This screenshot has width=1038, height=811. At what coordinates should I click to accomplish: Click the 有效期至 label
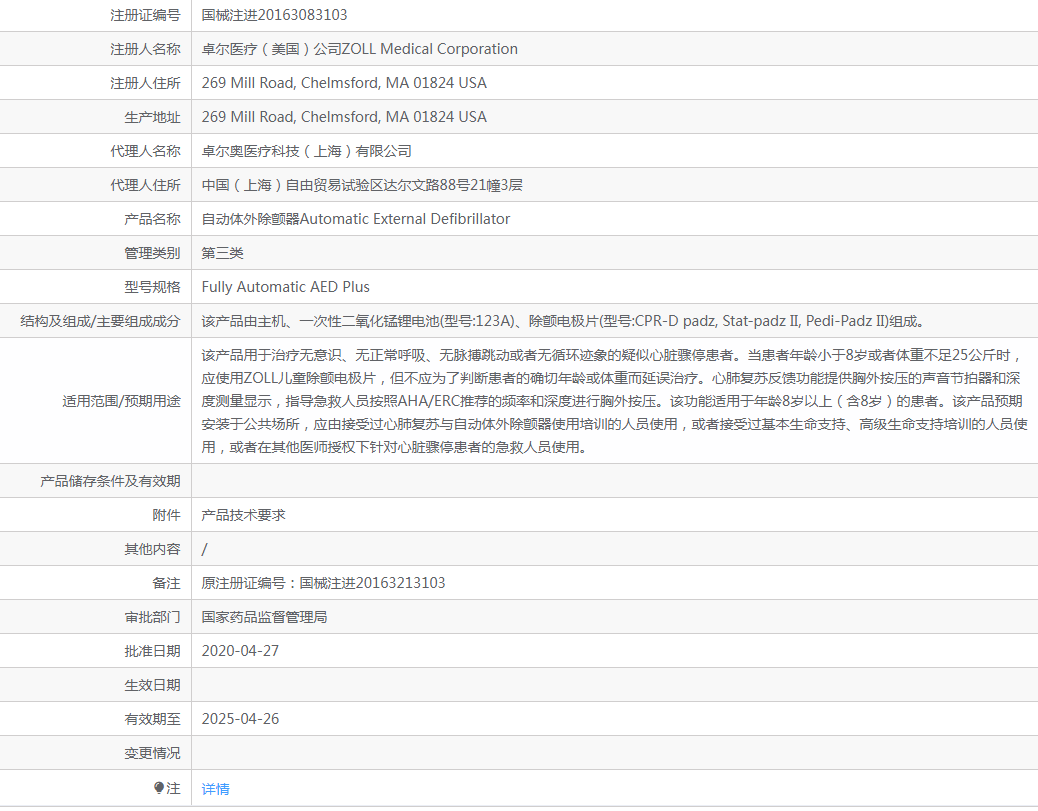pos(152,719)
